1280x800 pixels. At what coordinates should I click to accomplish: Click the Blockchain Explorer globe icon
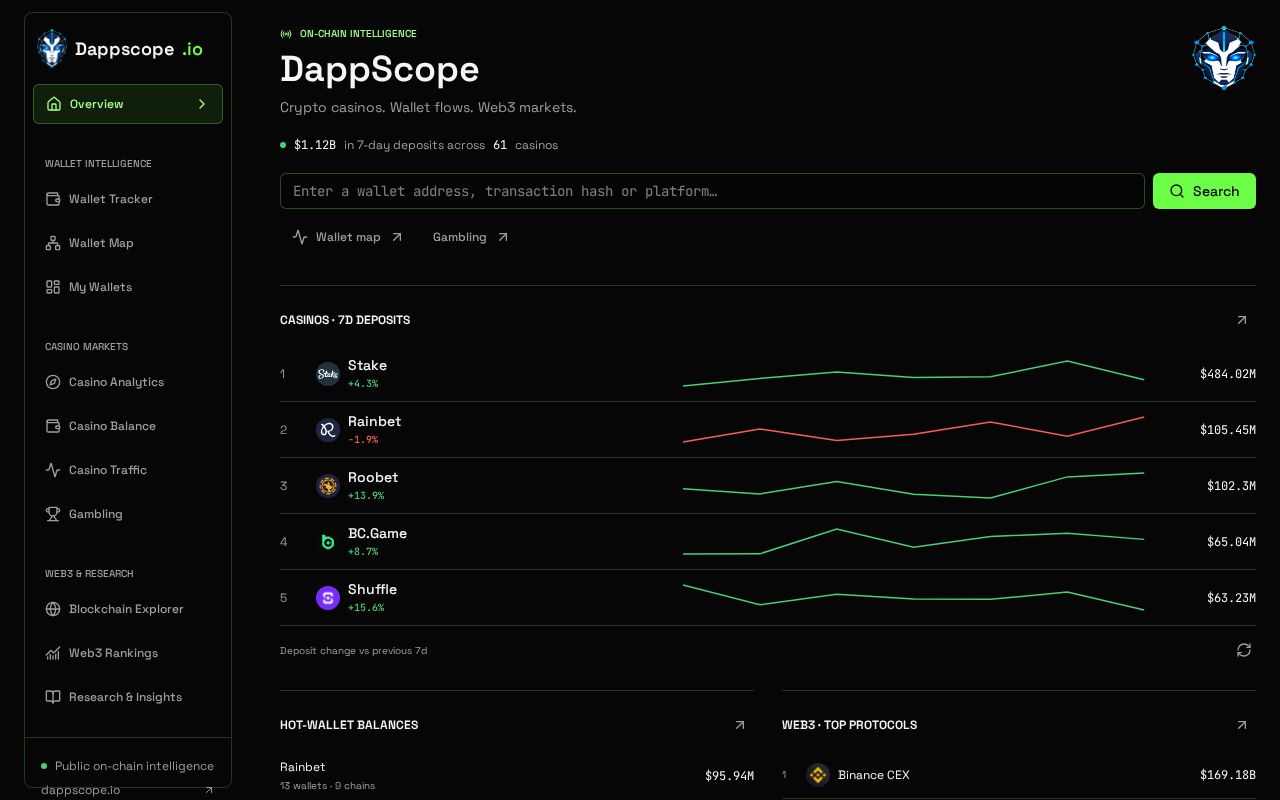click(x=53, y=609)
